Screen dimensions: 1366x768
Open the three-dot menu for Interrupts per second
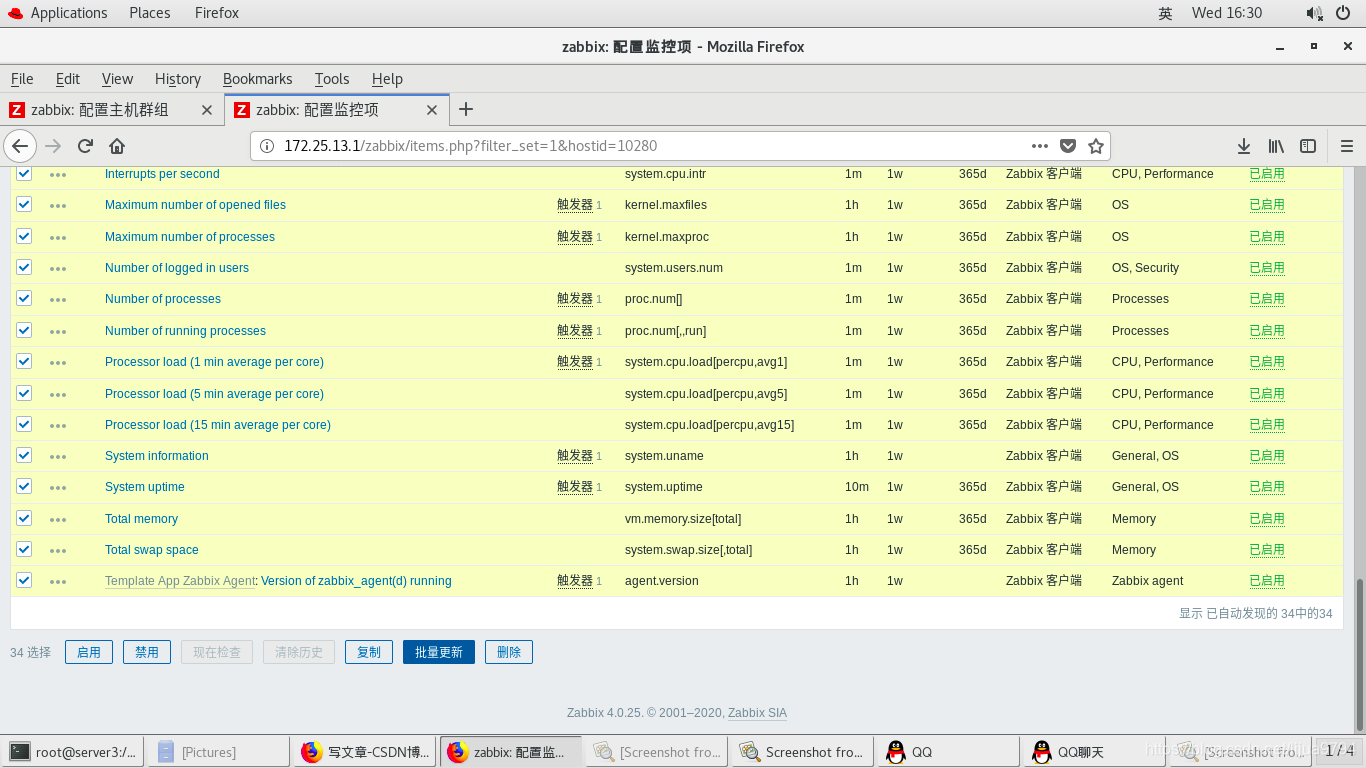click(x=58, y=175)
